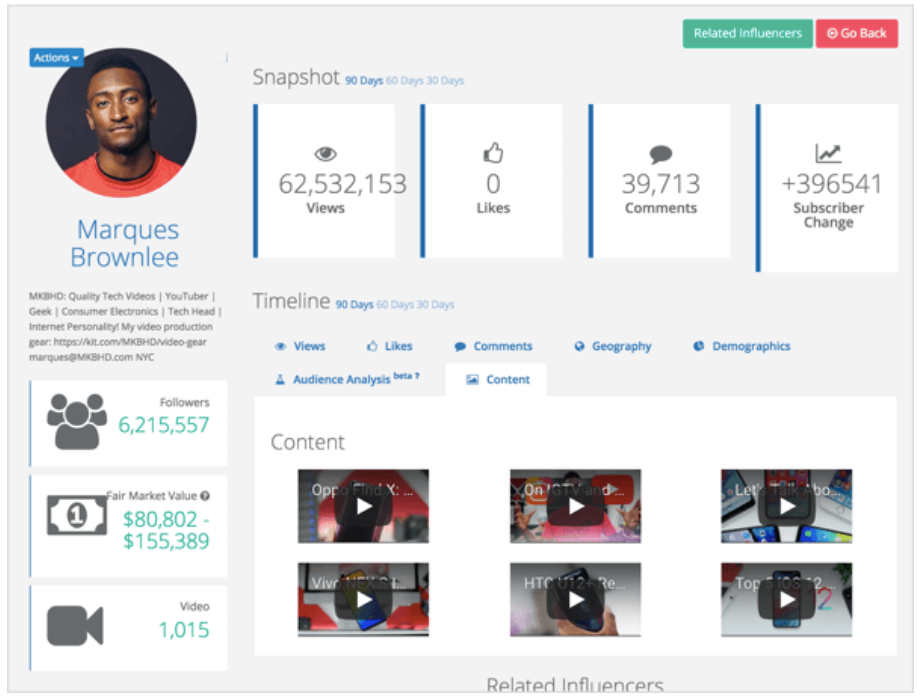Viewport: 924px width, 700px height.
Task: Play the Top 5 iOS 12 video
Action: pos(787,600)
